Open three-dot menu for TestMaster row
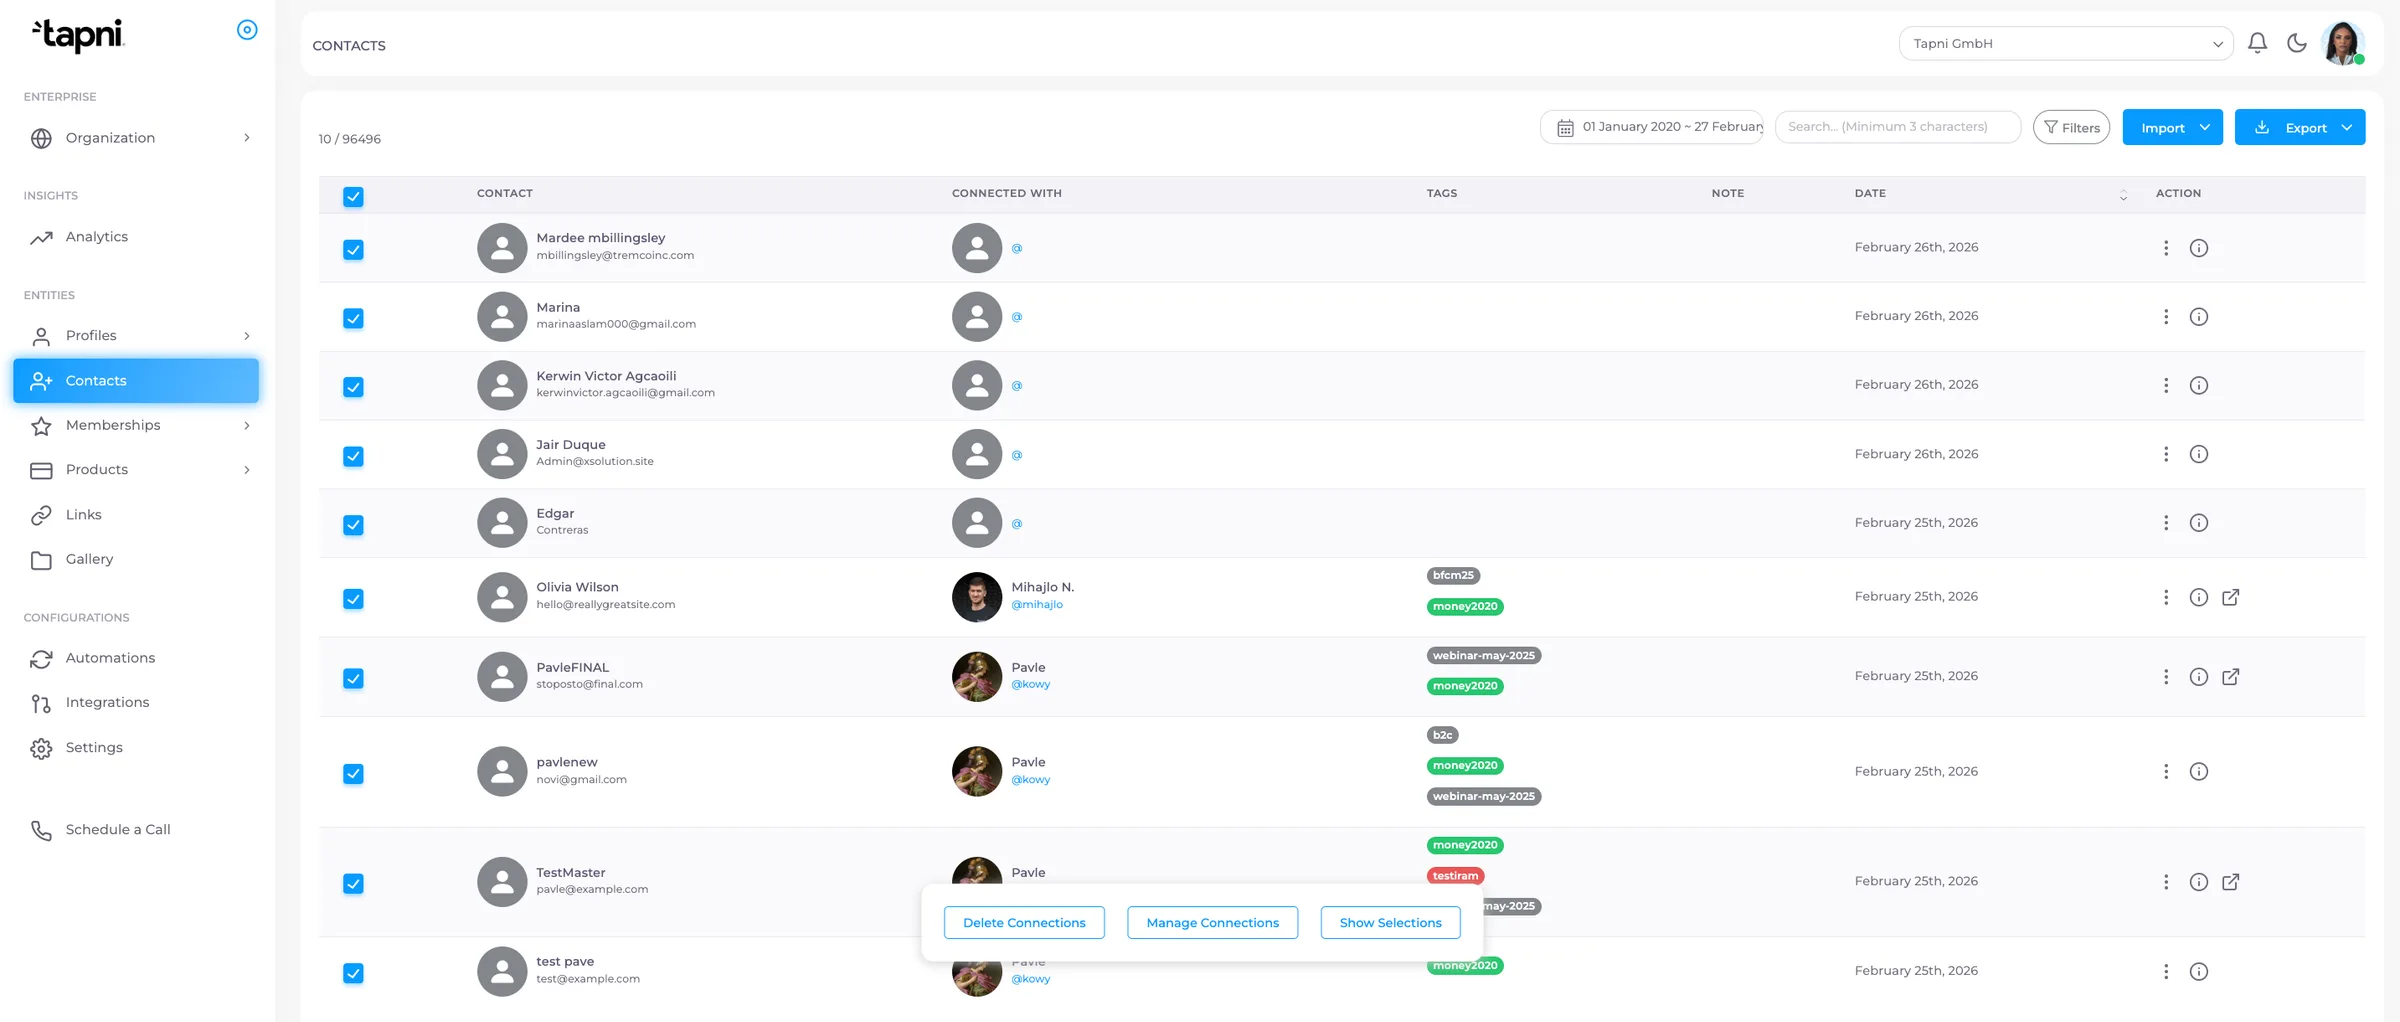Viewport: 2400px width, 1022px height. click(2166, 882)
